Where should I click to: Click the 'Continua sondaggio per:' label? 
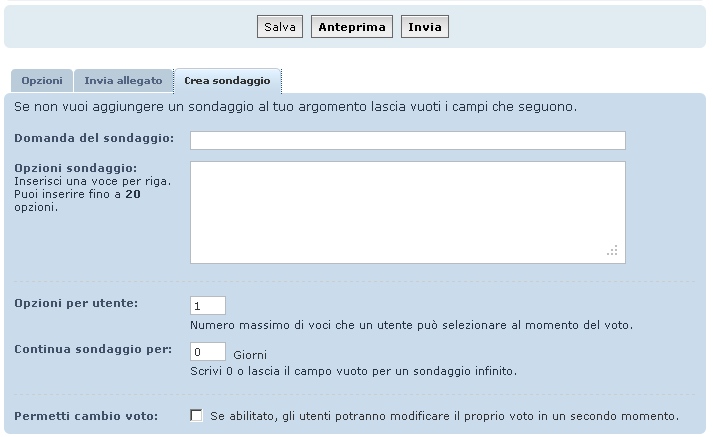coord(94,349)
